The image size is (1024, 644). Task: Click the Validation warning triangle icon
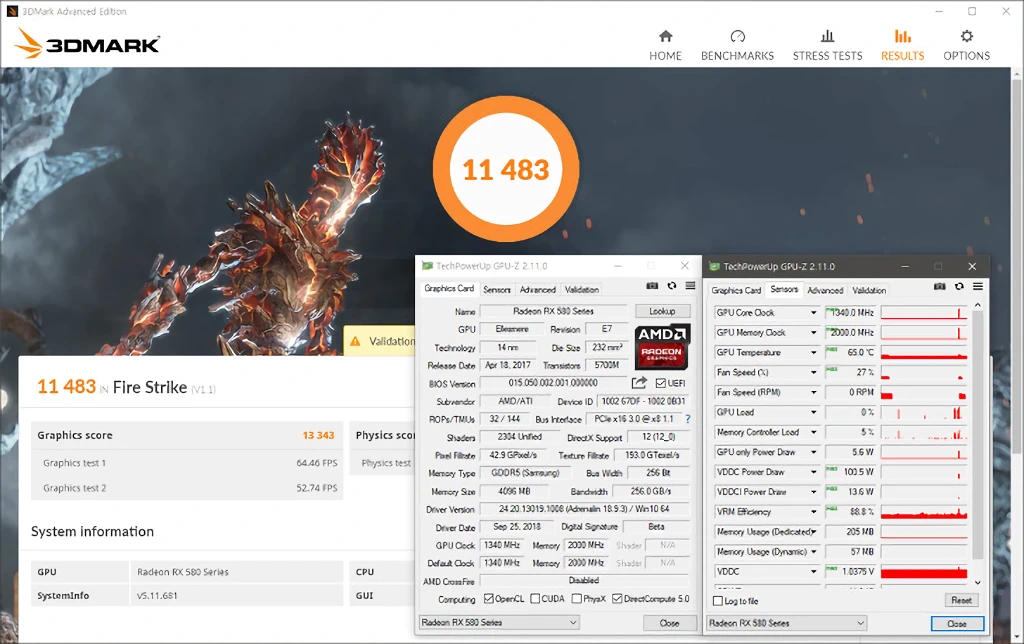click(355, 341)
